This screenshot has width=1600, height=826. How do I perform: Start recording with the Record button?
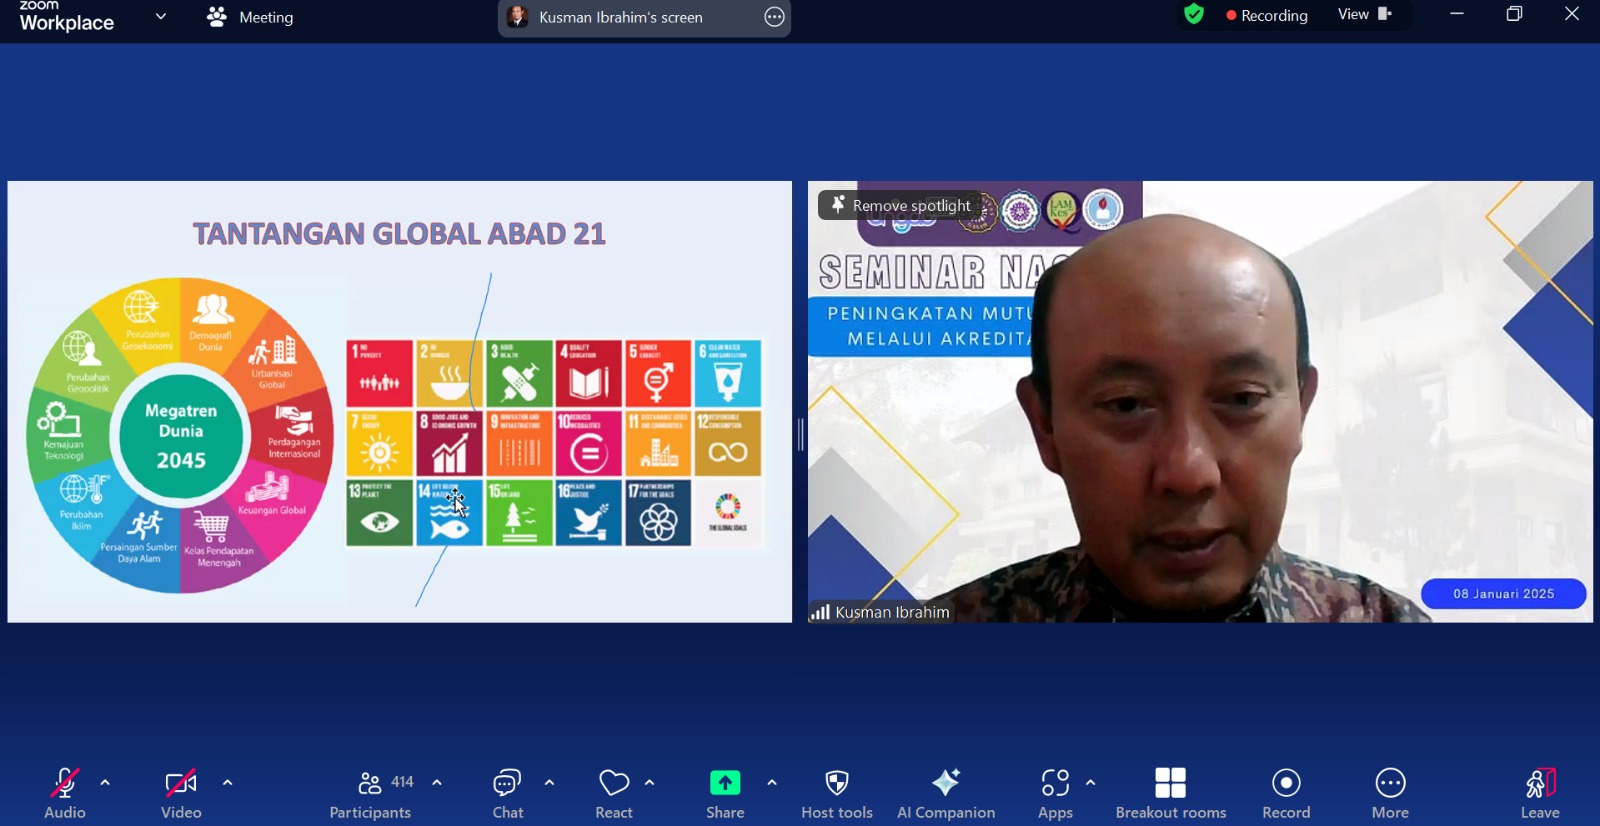coord(1286,793)
